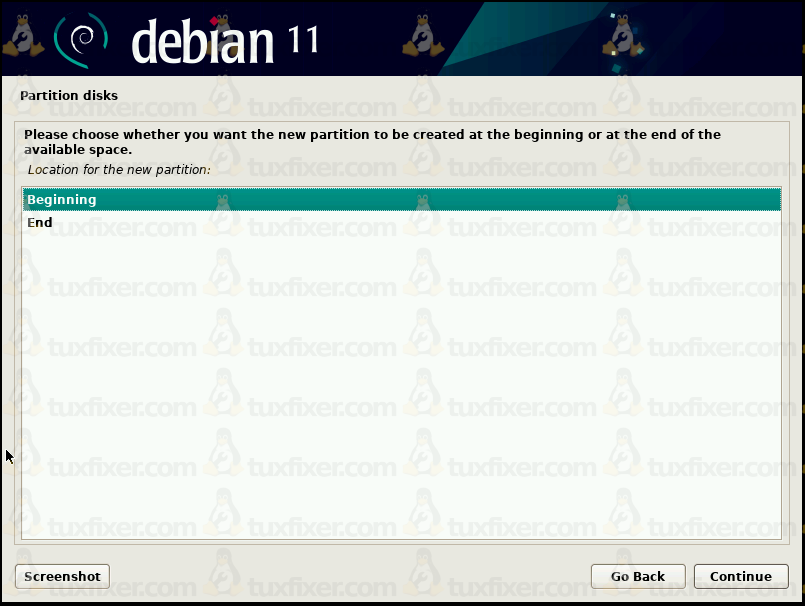The width and height of the screenshot is (805, 606).
Task: Go Back to the previous step
Action: tap(638, 576)
